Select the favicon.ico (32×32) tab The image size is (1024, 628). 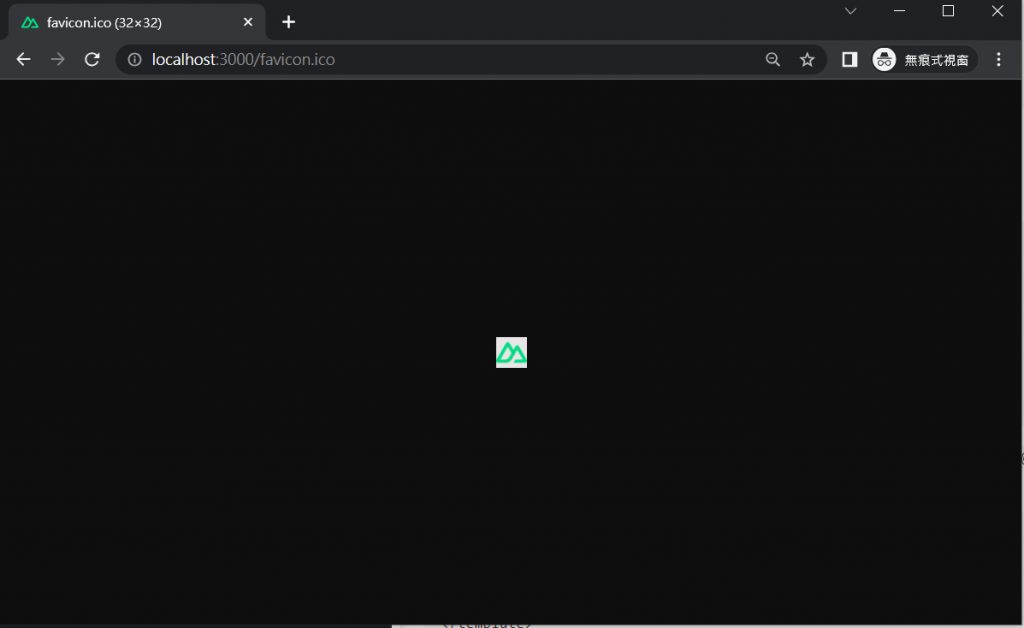tap(136, 22)
